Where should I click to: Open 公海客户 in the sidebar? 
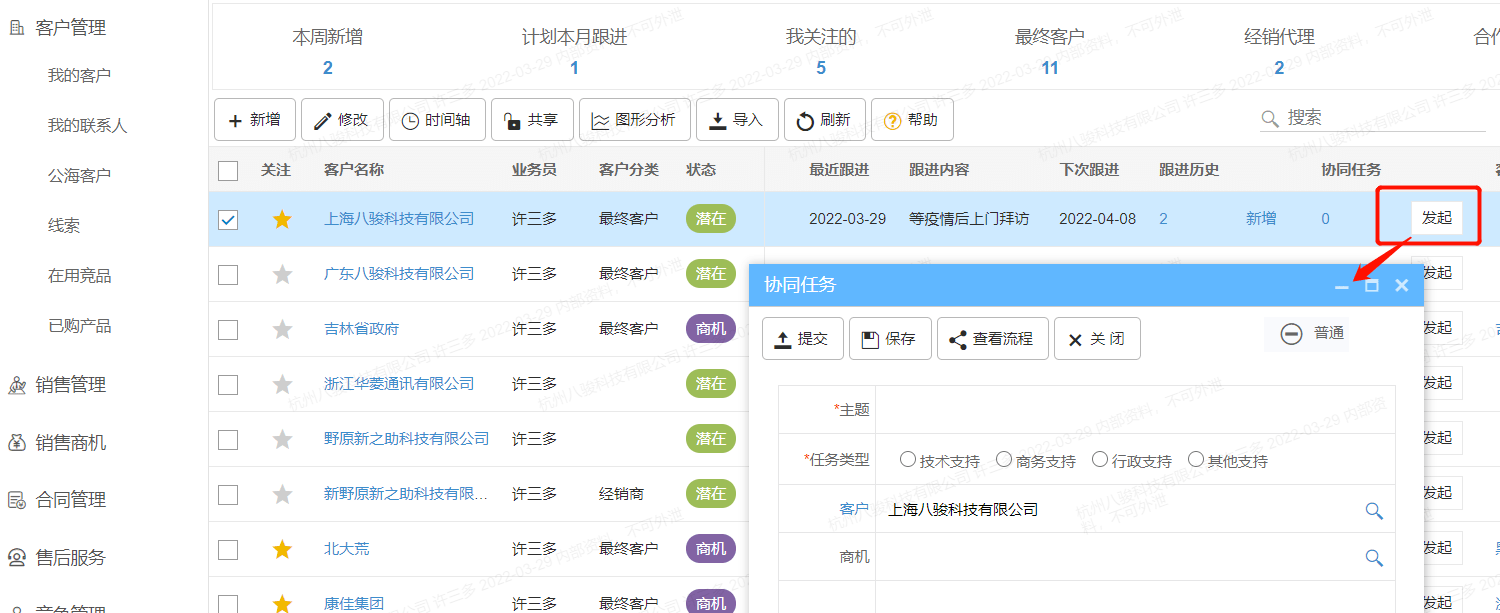coord(79,176)
